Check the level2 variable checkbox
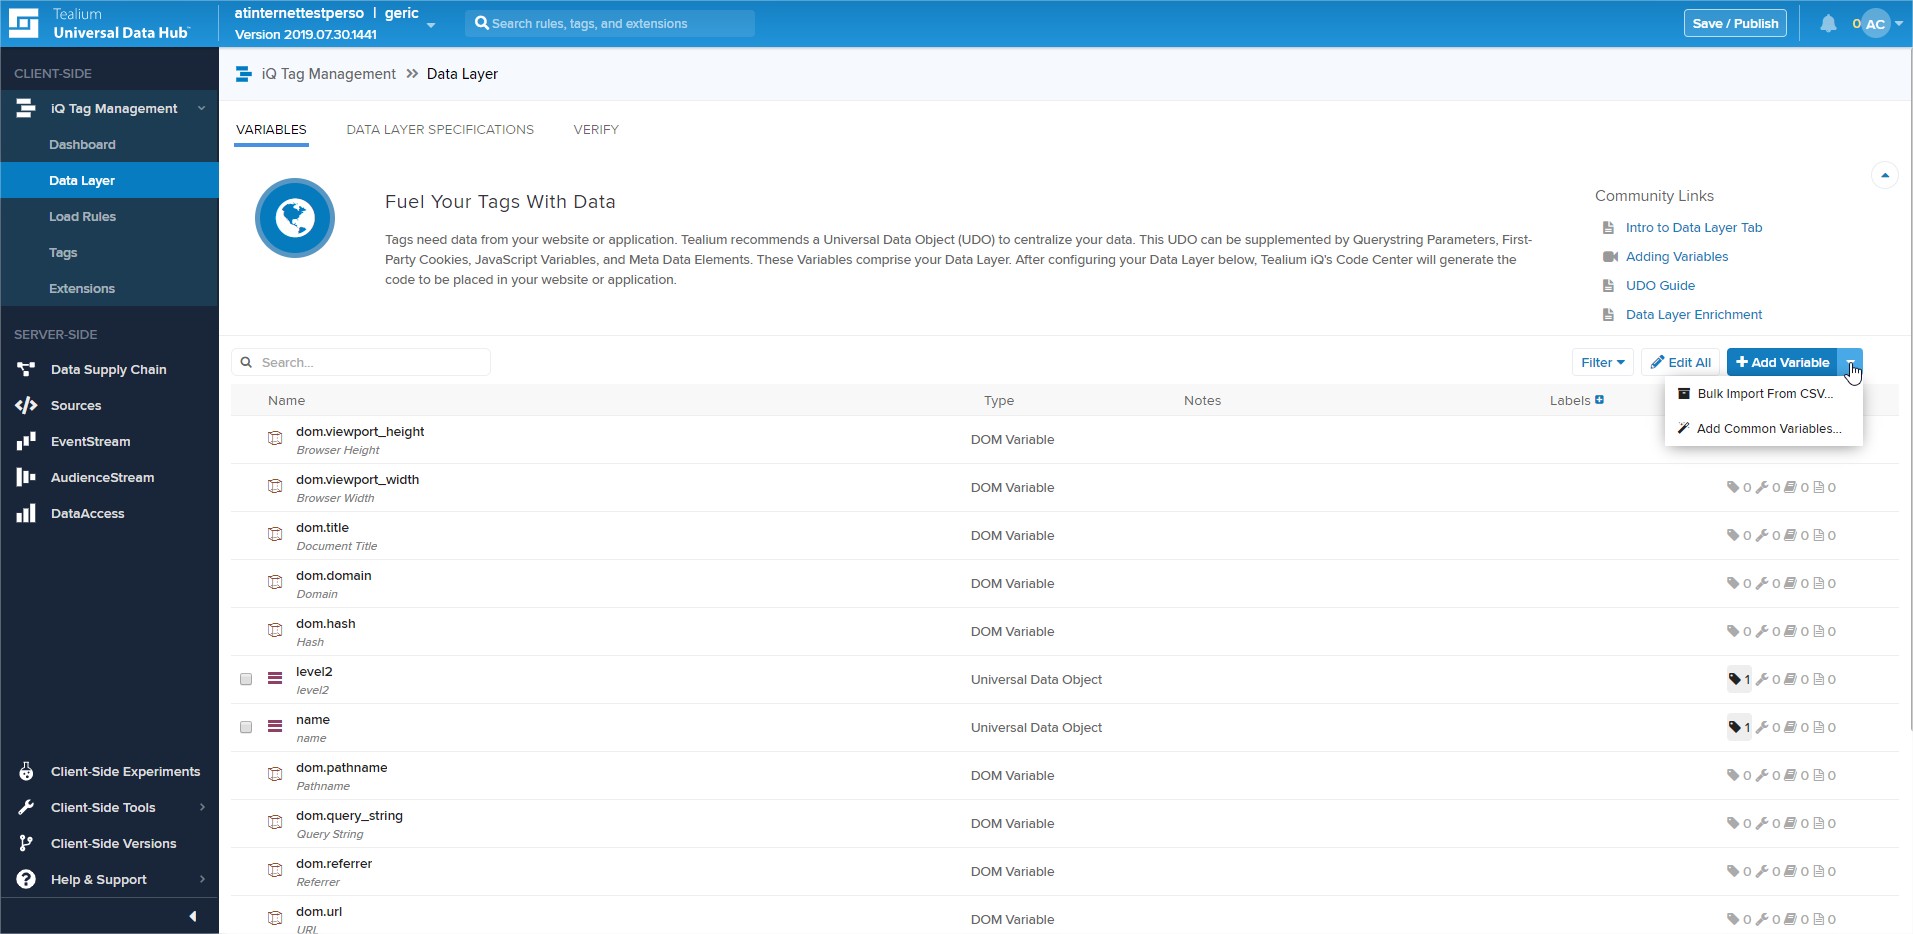This screenshot has height=934, width=1913. coord(246,679)
